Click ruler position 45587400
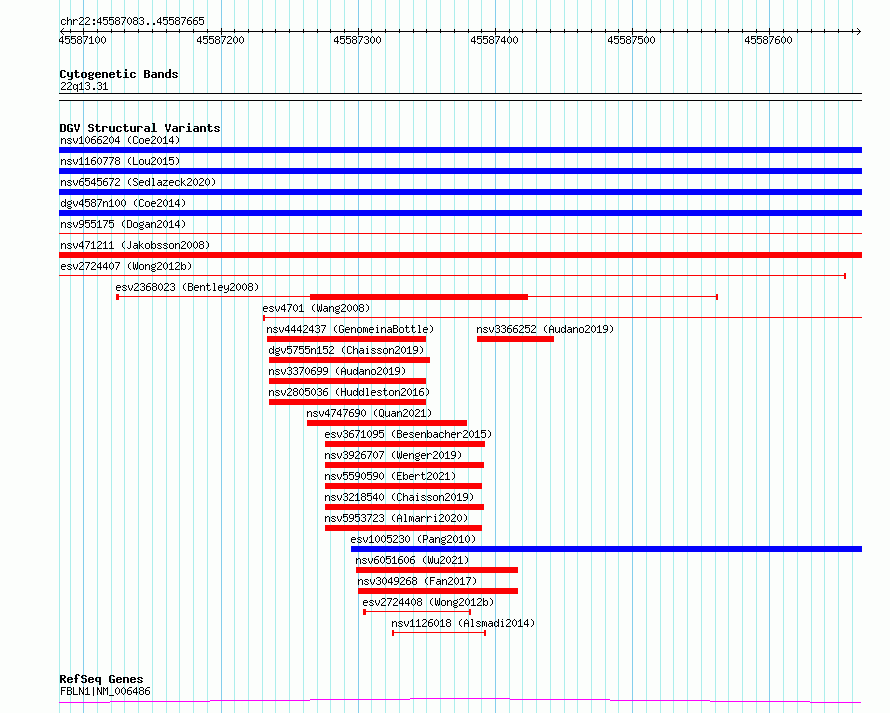Viewport: 890px width, 713px height. [x=494, y=40]
